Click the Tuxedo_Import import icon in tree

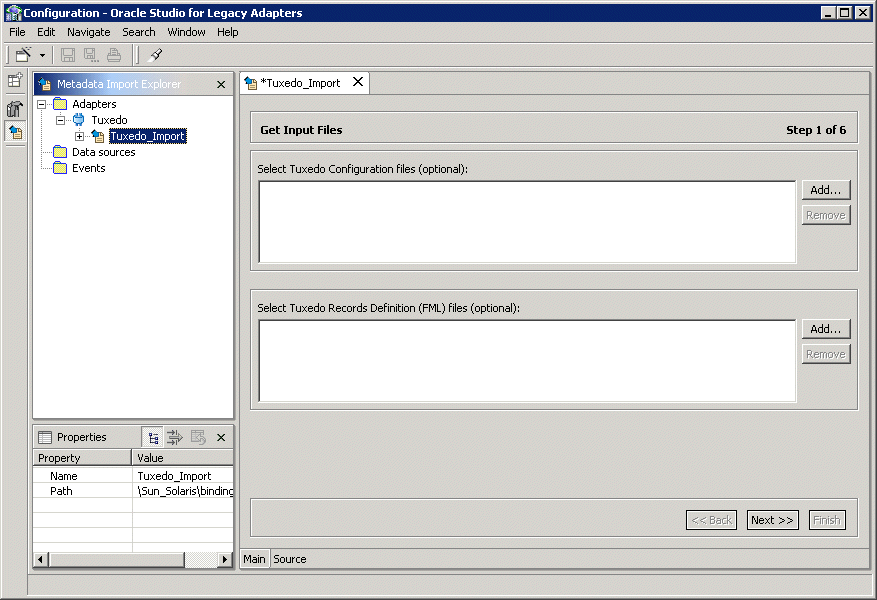click(x=98, y=136)
